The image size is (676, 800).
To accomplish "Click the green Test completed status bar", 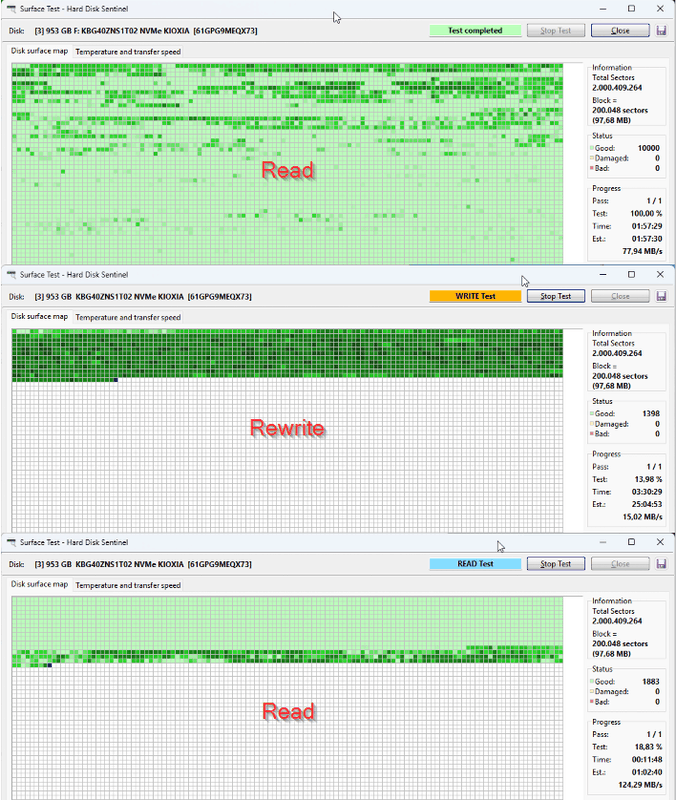I will (x=475, y=31).
